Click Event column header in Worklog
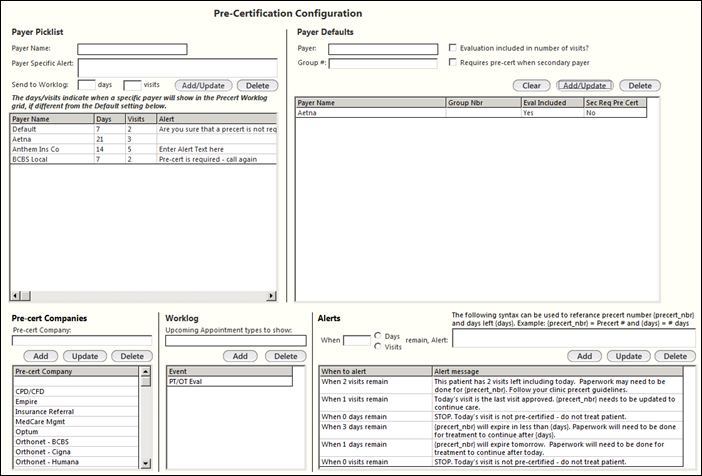The image size is (702, 476). (x=230, y=371)
